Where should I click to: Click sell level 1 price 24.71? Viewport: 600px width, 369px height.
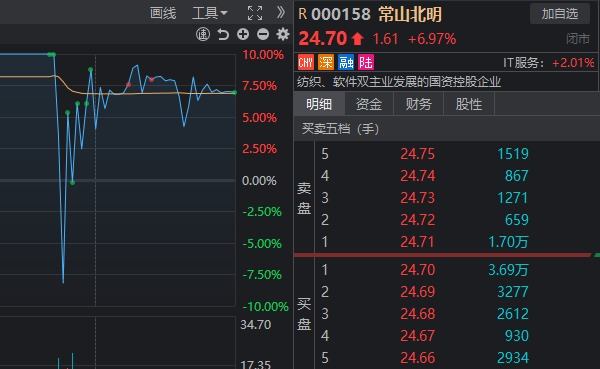417,242
